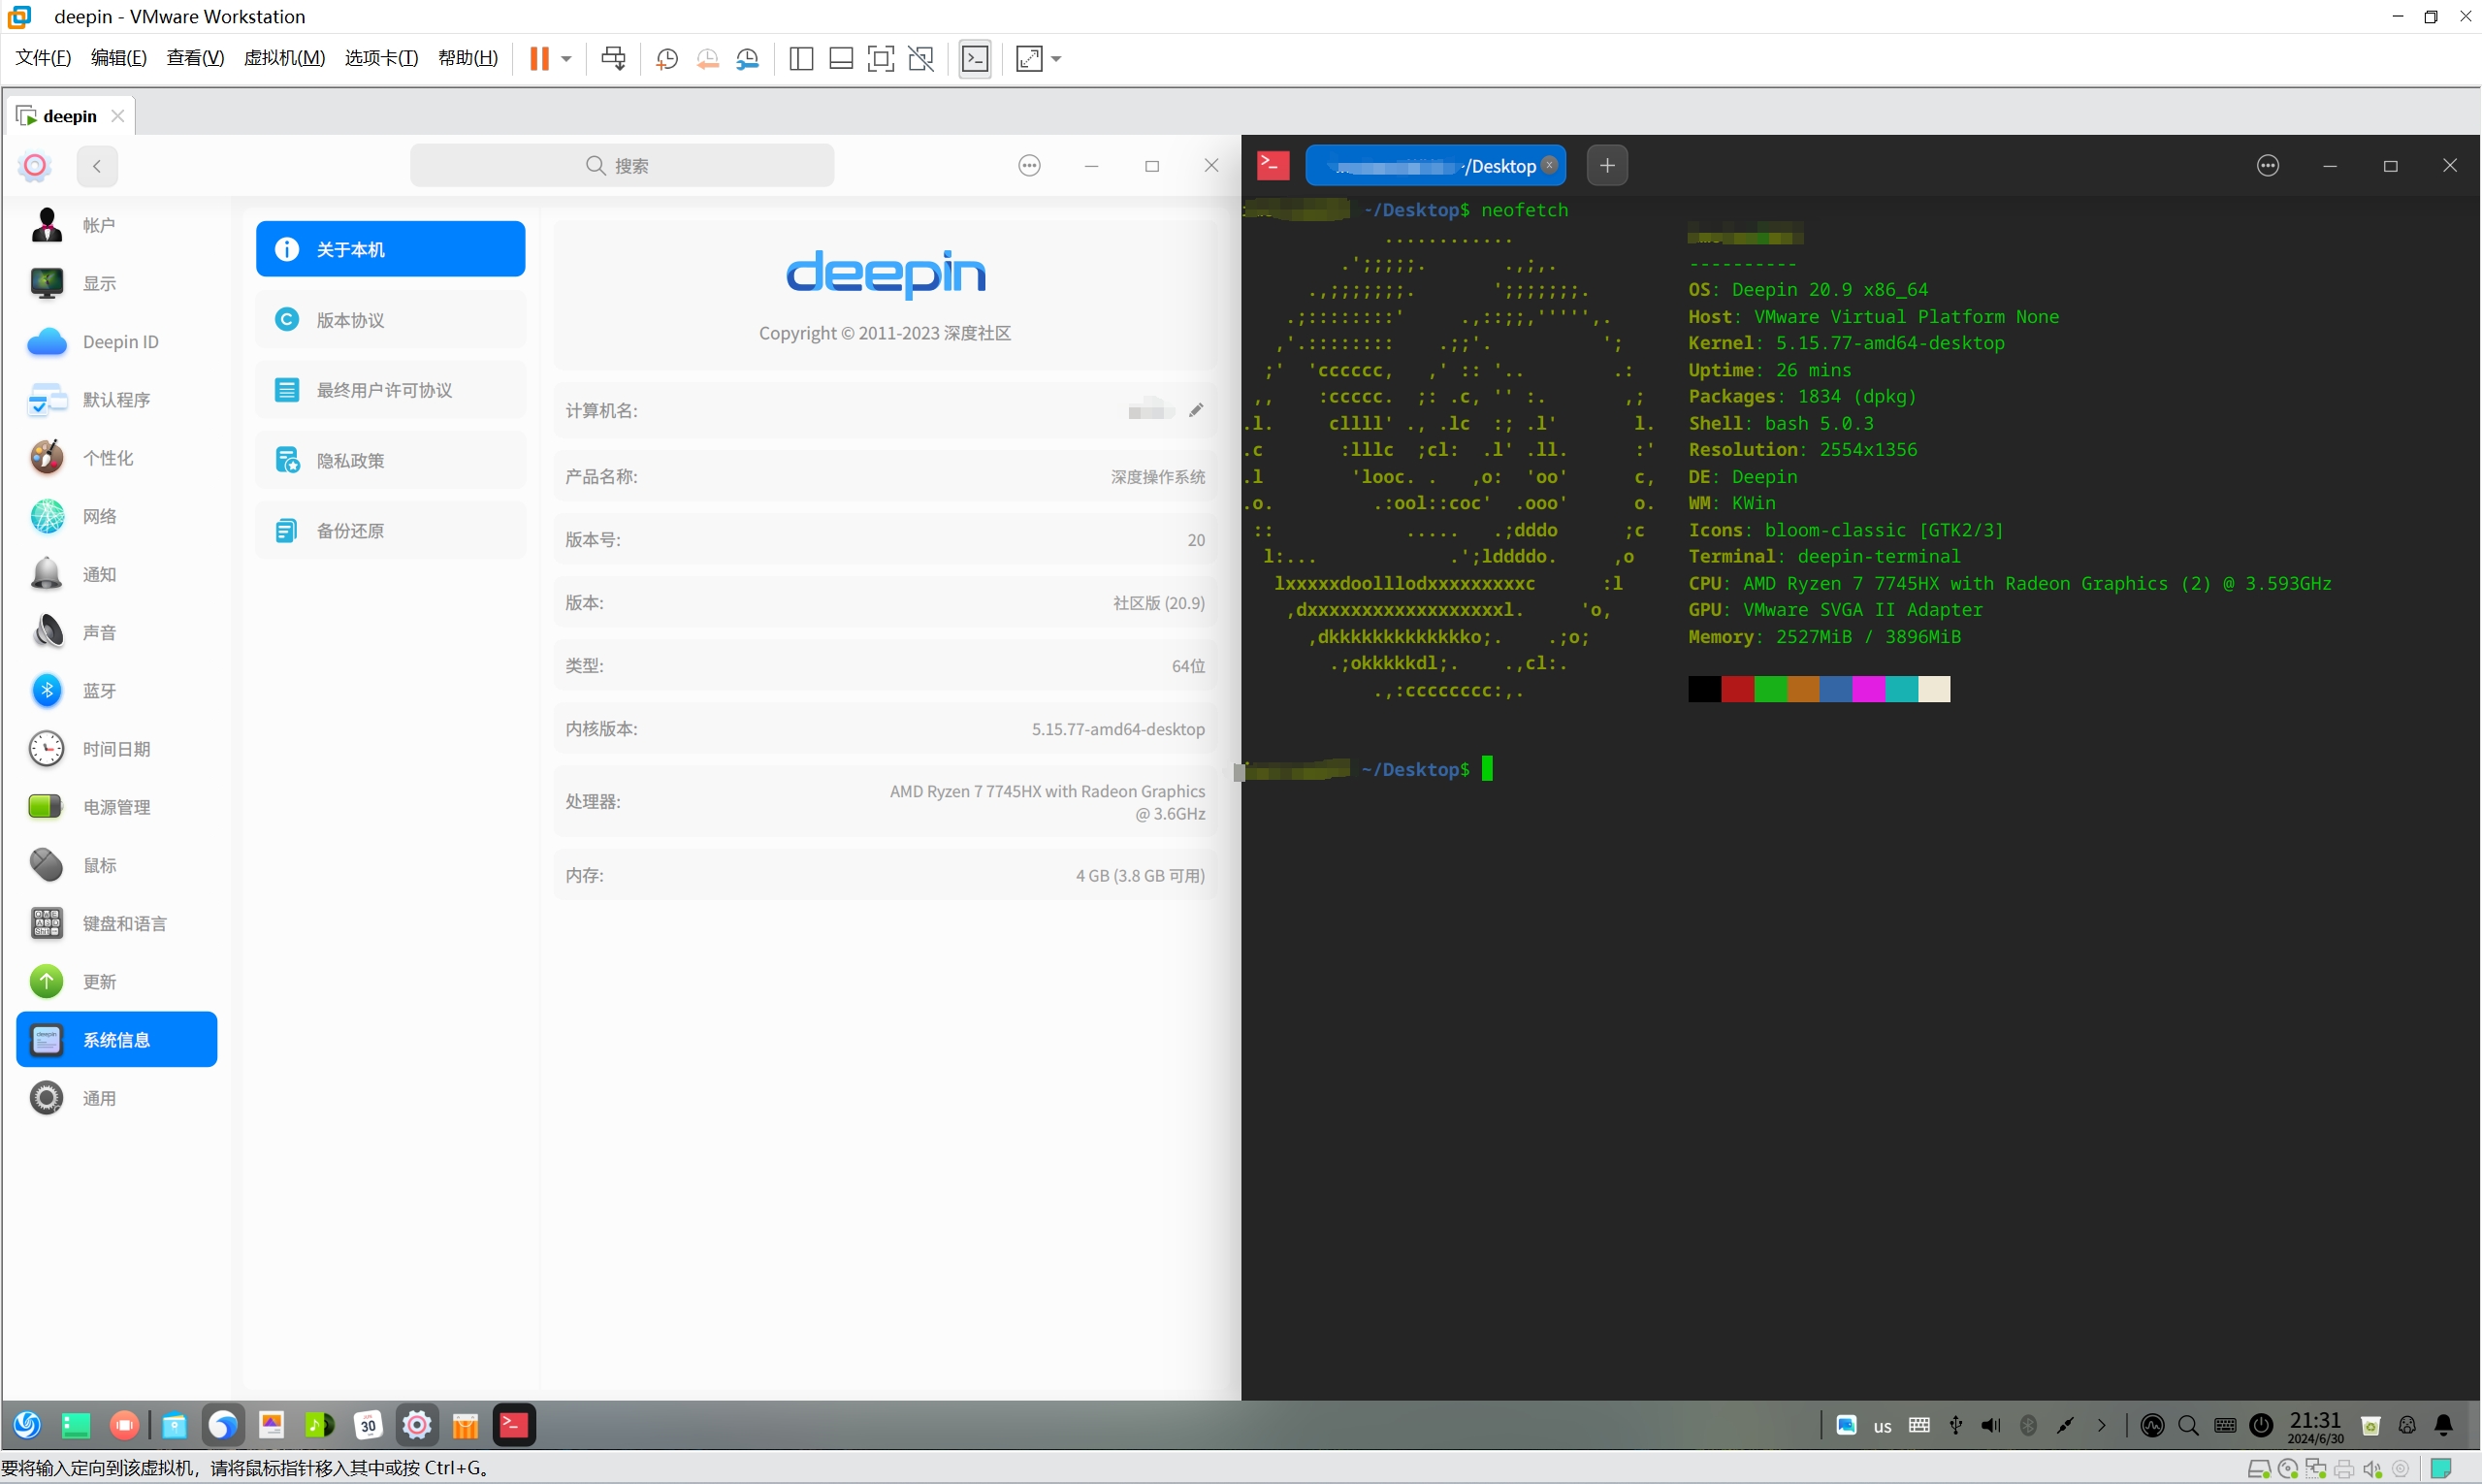
Task: Toggle the thumbnail bar view icon
Action: (x=841, y=58)
